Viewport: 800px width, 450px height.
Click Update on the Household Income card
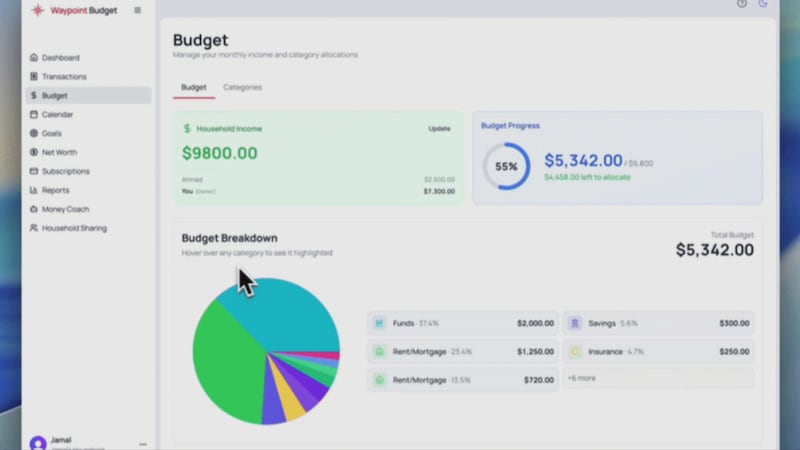tap(439, 128)
